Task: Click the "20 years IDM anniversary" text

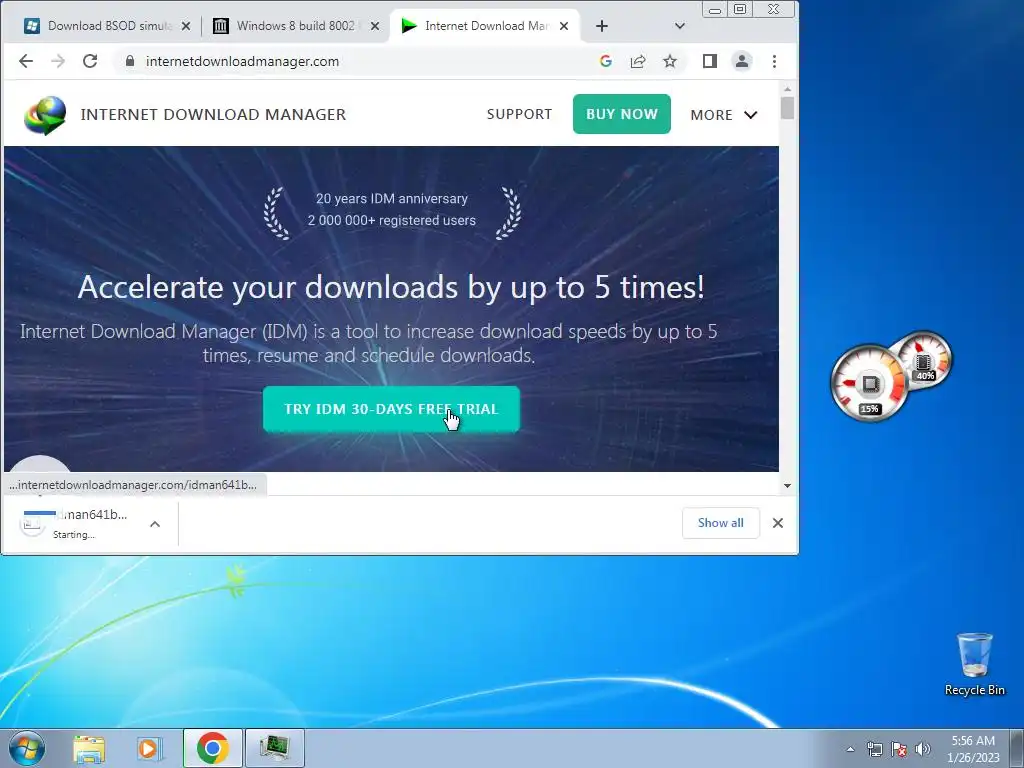Action: coord(392,199)
